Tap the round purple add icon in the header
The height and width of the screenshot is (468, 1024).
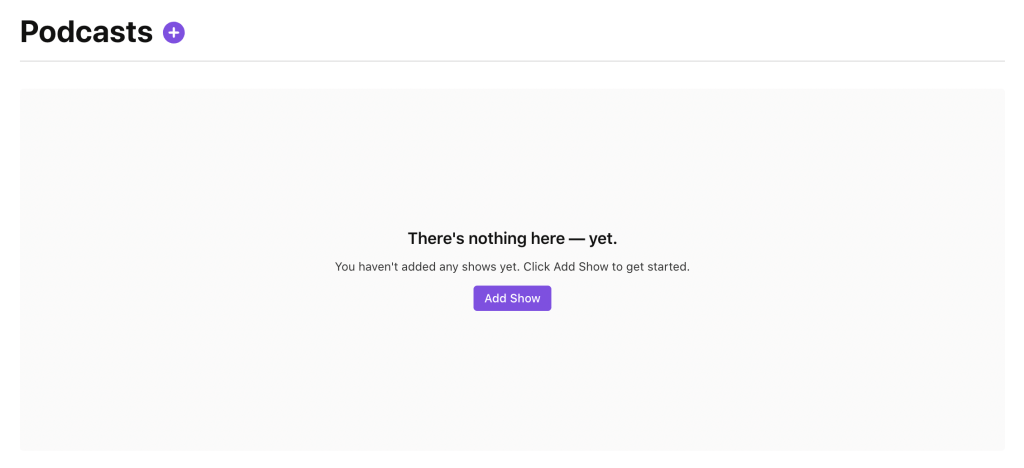pyautogui.click(x=174, y=33)
